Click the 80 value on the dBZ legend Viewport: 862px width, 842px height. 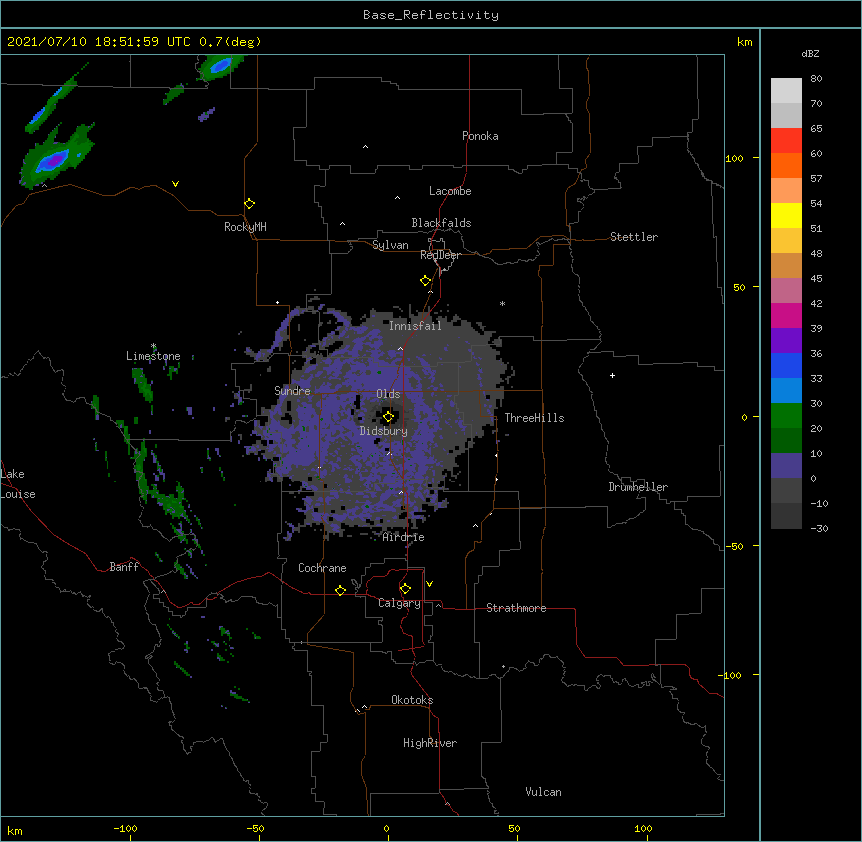816,79
